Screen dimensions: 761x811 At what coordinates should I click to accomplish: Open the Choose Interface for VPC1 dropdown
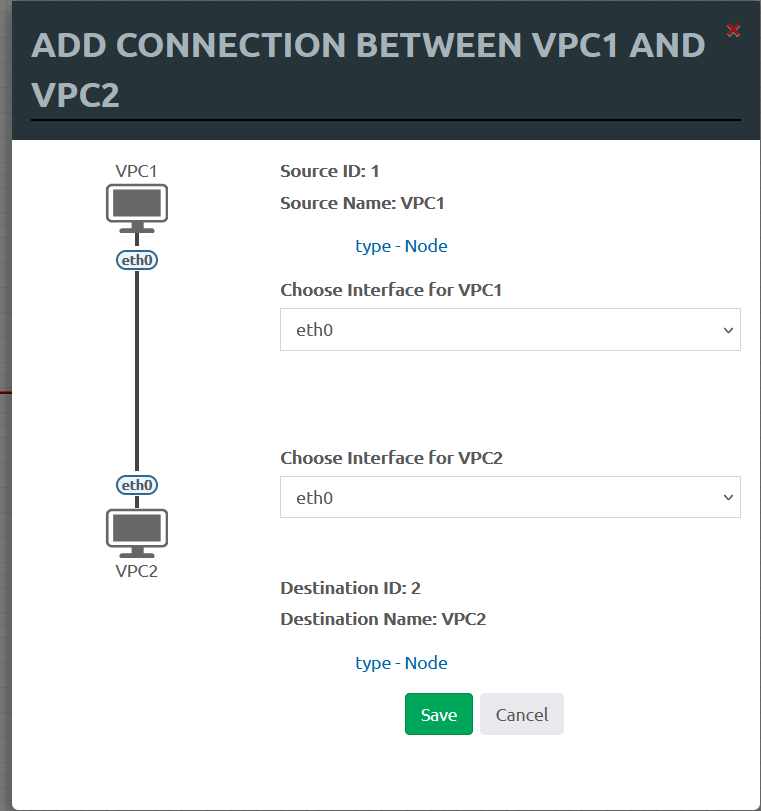510,329
